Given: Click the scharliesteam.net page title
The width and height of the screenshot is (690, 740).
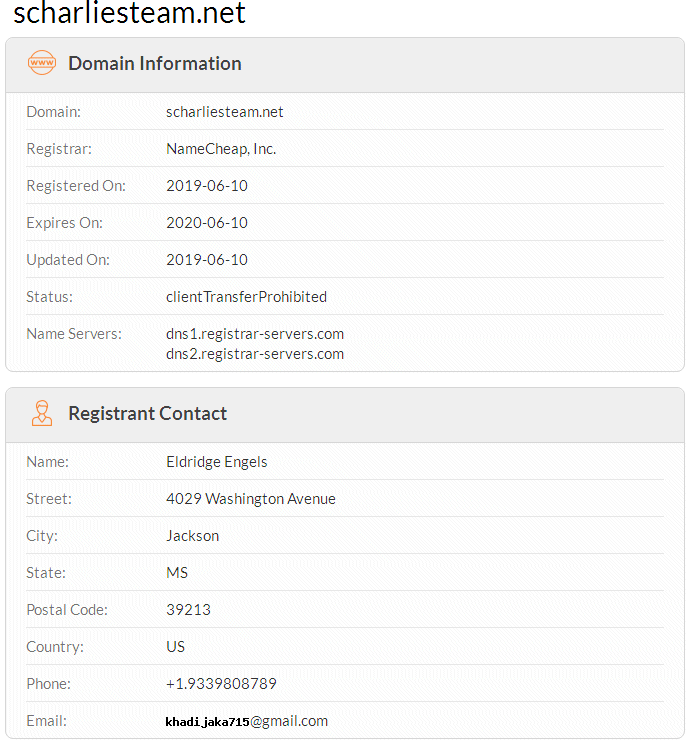Looking at the screenshot, I should [x=130, y=14].
